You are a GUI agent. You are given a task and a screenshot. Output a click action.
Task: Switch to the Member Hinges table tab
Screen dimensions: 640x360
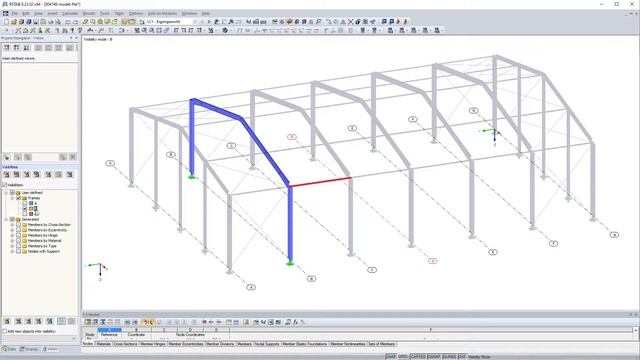(153, 344)
